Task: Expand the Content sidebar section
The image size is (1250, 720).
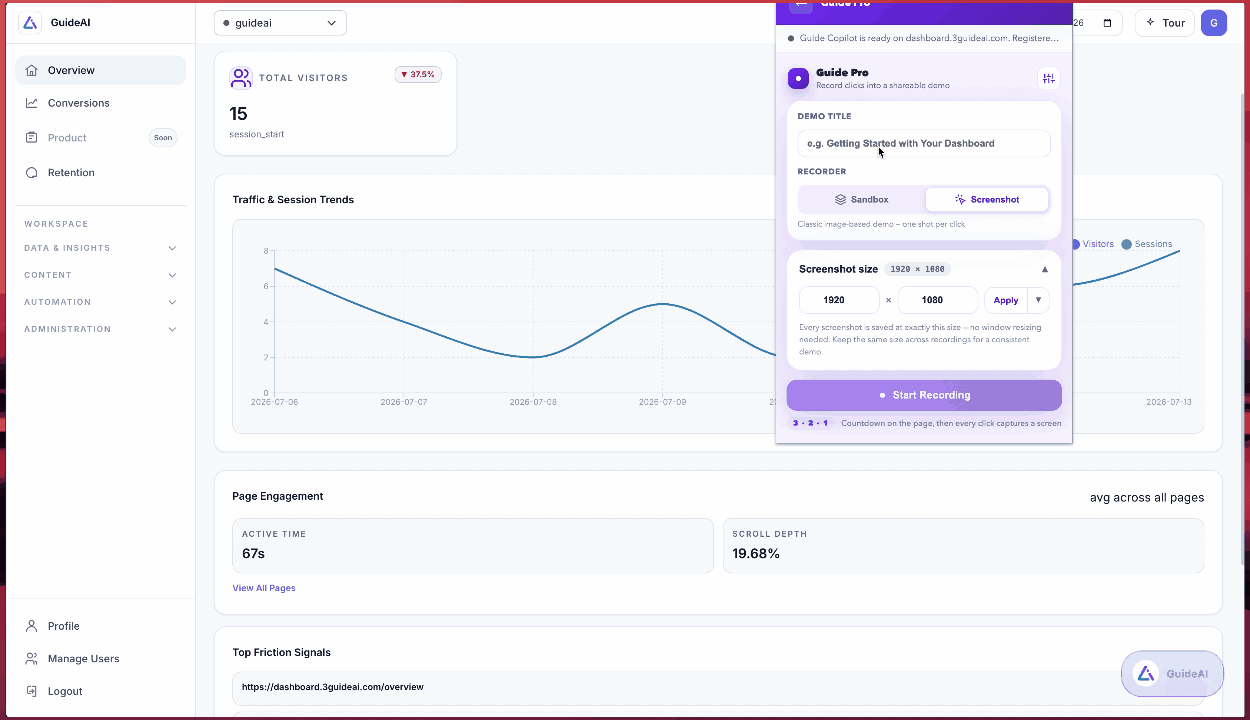Action: tap(100, 275)
